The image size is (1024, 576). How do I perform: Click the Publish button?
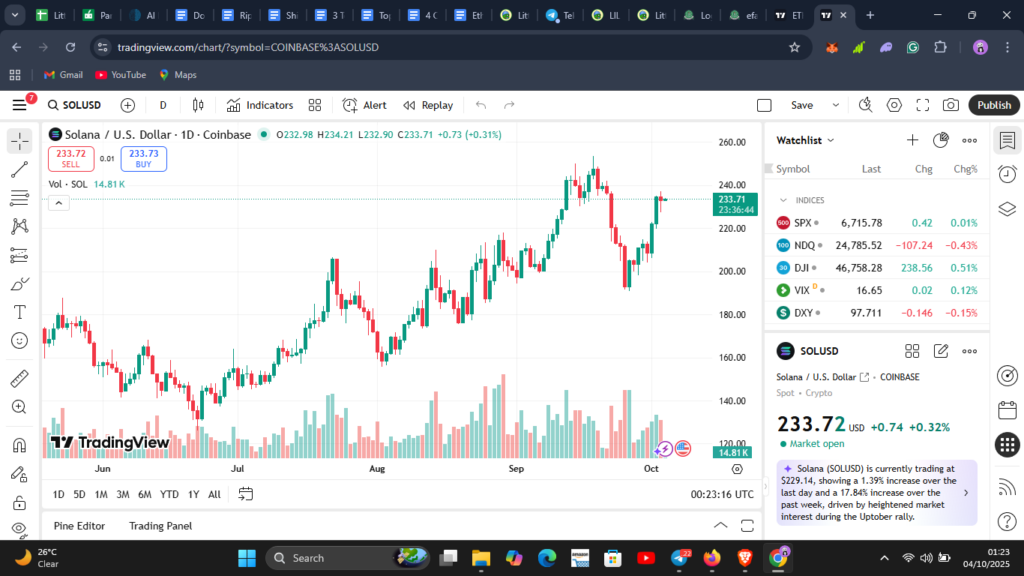[x=993, y=105]
